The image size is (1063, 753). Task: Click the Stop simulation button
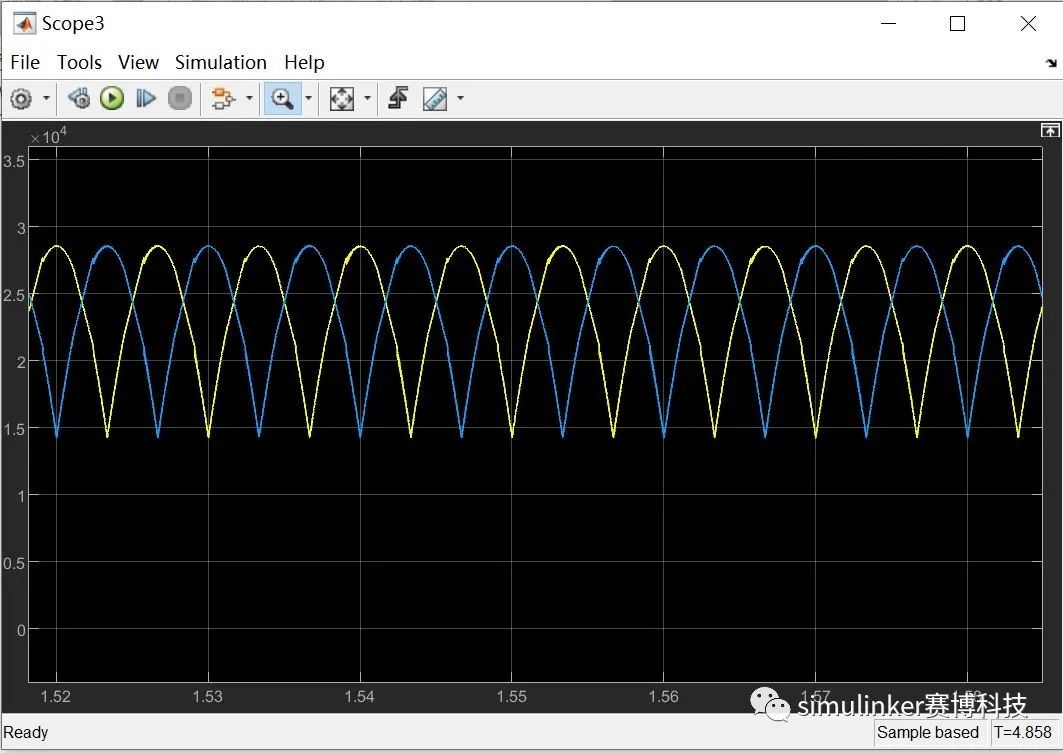click(180, 98)
